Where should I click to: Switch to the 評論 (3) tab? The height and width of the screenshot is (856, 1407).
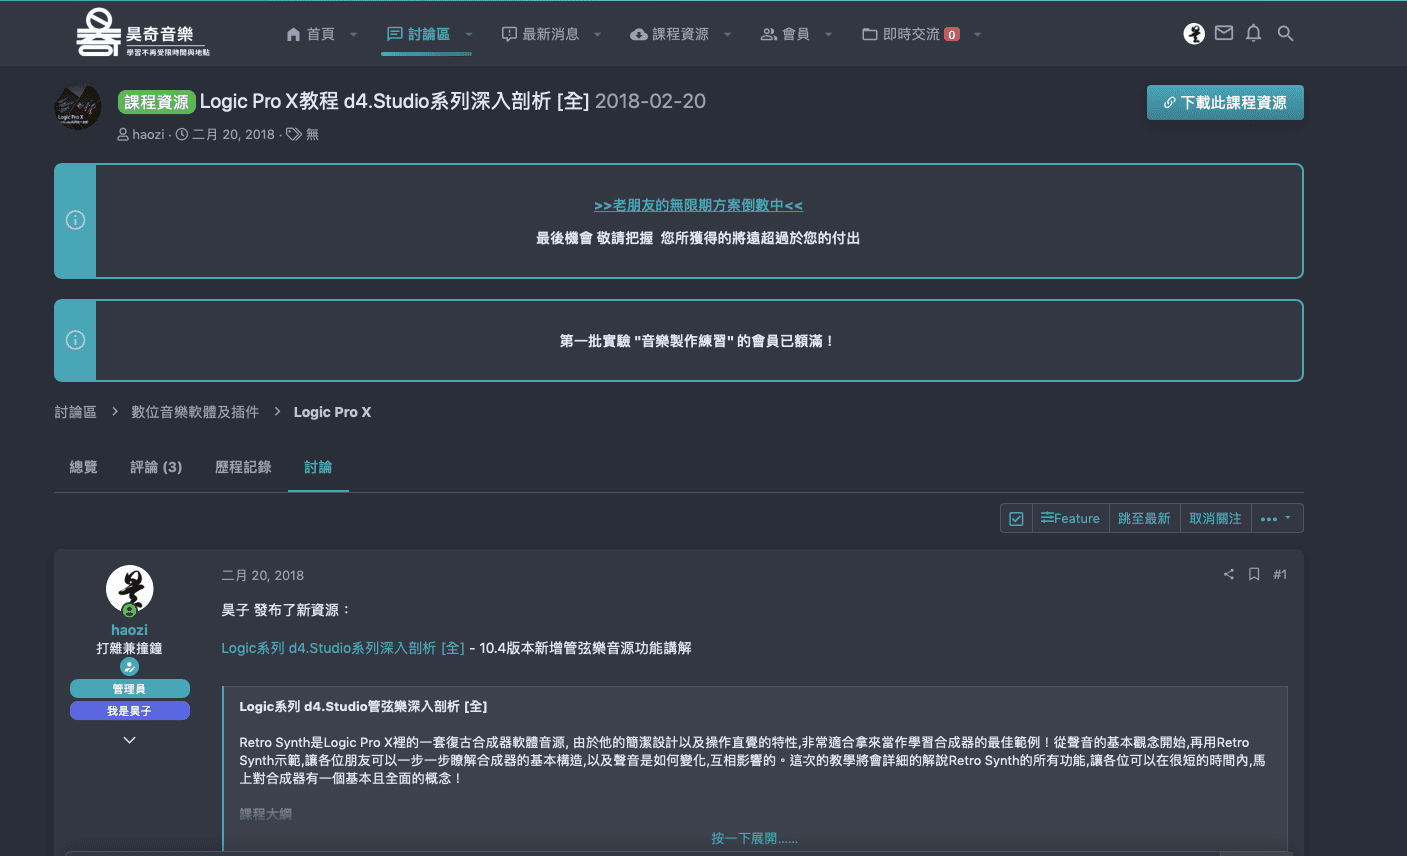coord(156,467)
